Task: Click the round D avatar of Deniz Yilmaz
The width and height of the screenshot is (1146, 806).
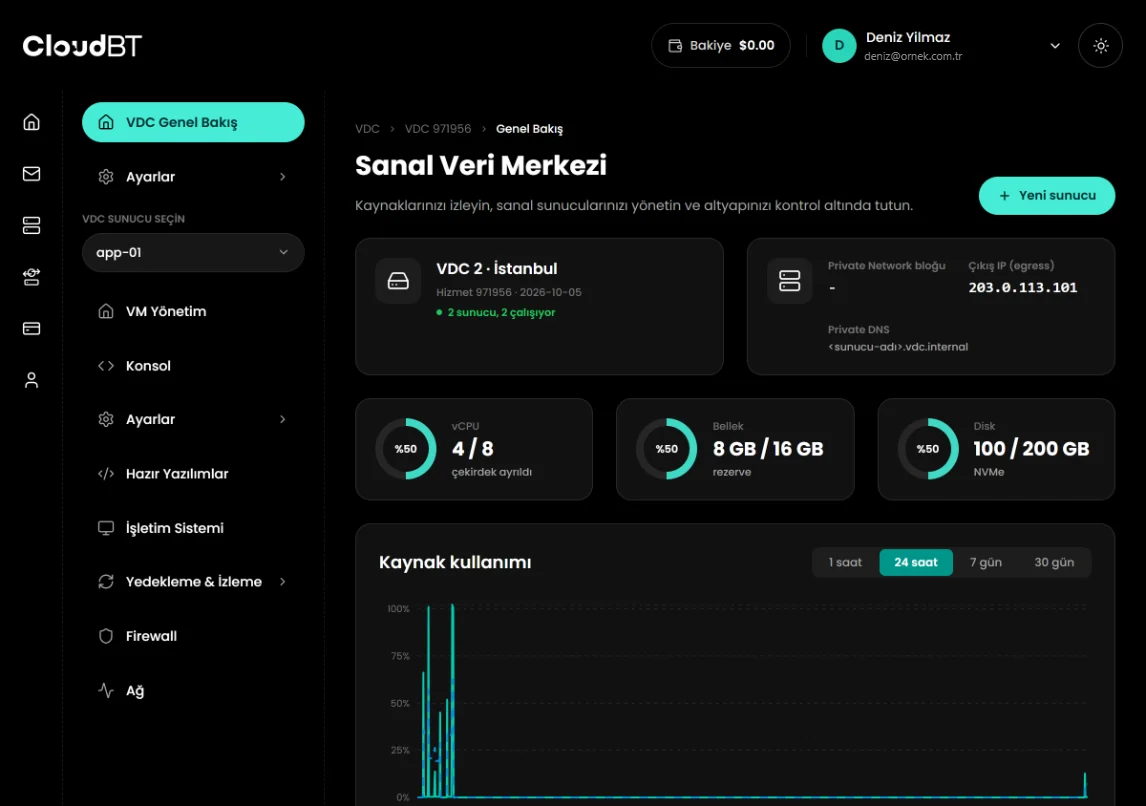Action: point(839,45)
